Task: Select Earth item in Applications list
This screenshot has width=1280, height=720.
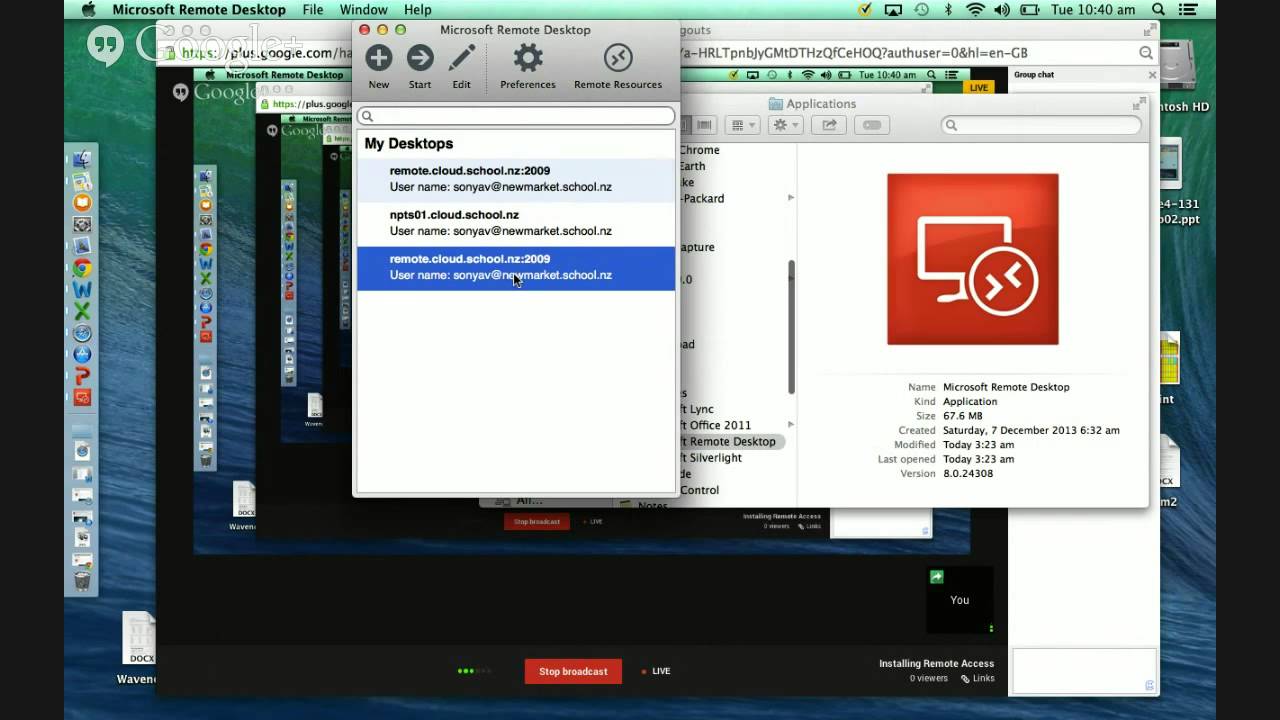Action: point(692,166)
